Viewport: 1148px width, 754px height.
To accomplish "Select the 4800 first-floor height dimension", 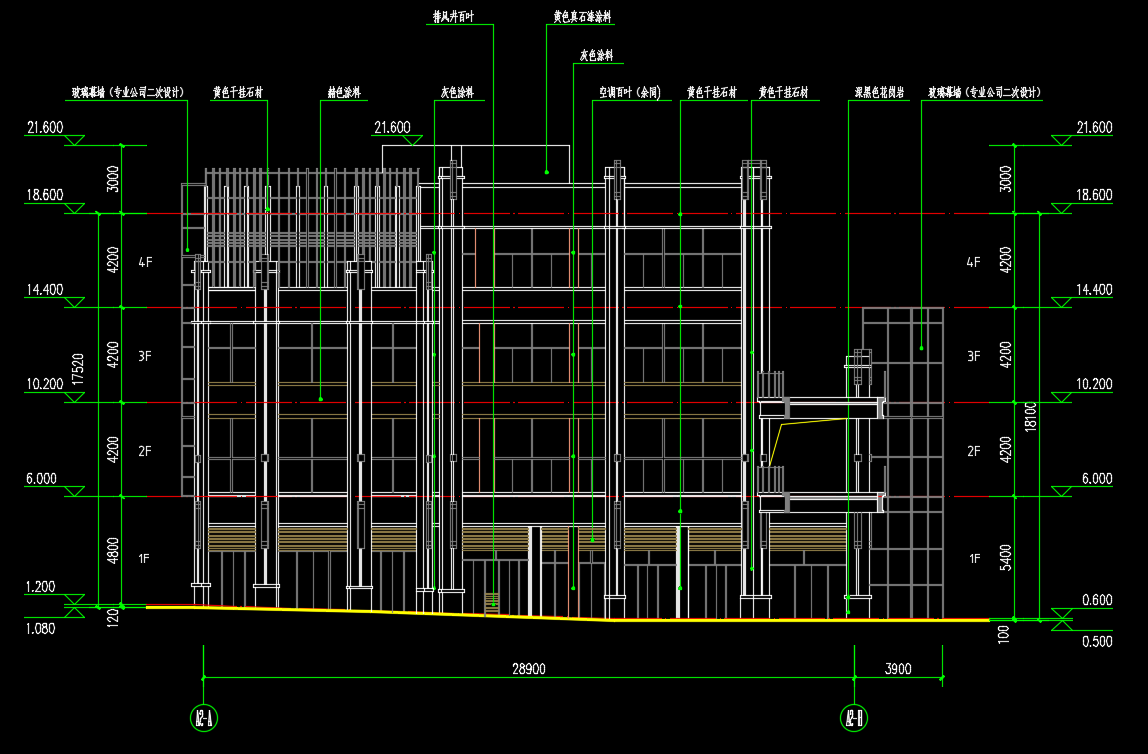I will tap(113, 551).
